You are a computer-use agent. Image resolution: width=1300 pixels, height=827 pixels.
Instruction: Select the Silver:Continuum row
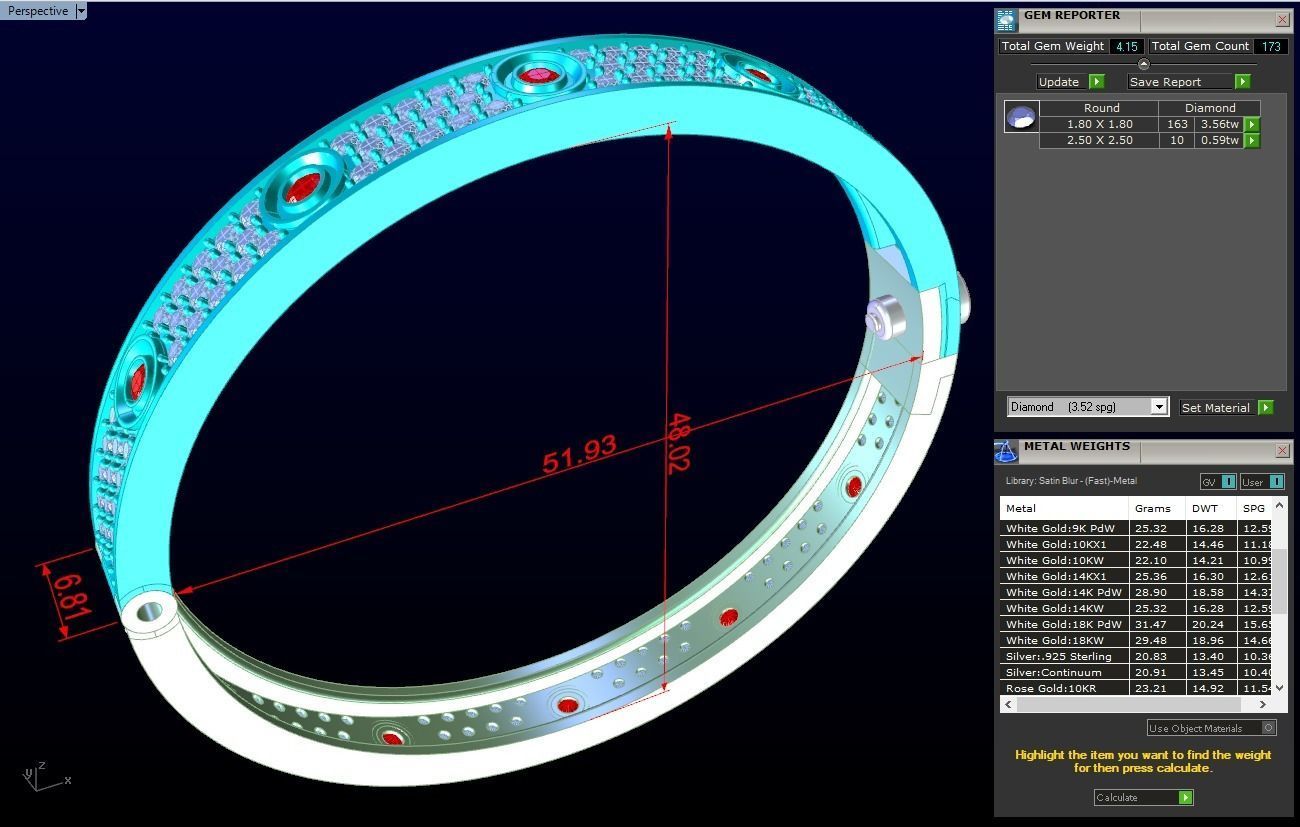click(1137, 672)
